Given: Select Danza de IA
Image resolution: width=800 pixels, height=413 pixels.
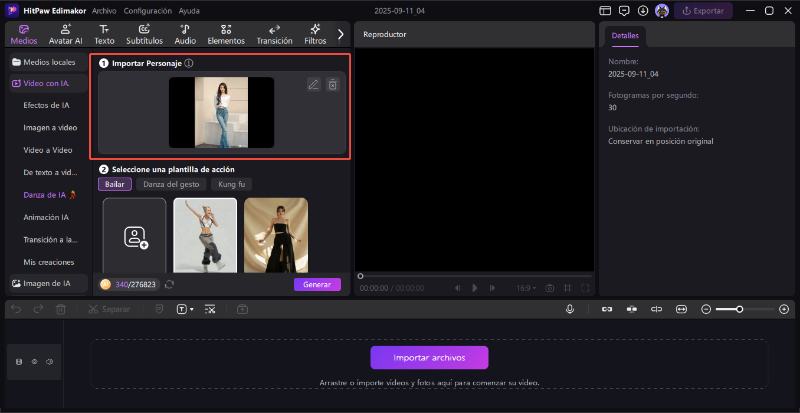Looking at the screenshot, I should (49, 195).
